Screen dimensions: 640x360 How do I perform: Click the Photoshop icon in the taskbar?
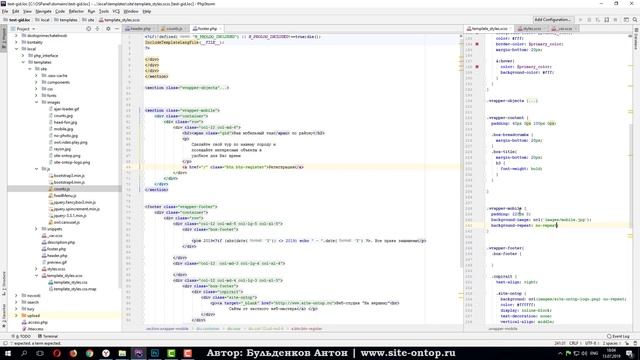pos(155,353)
